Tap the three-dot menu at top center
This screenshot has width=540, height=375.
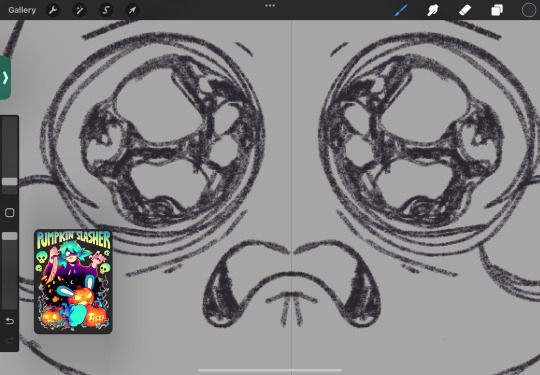[270, 6]
